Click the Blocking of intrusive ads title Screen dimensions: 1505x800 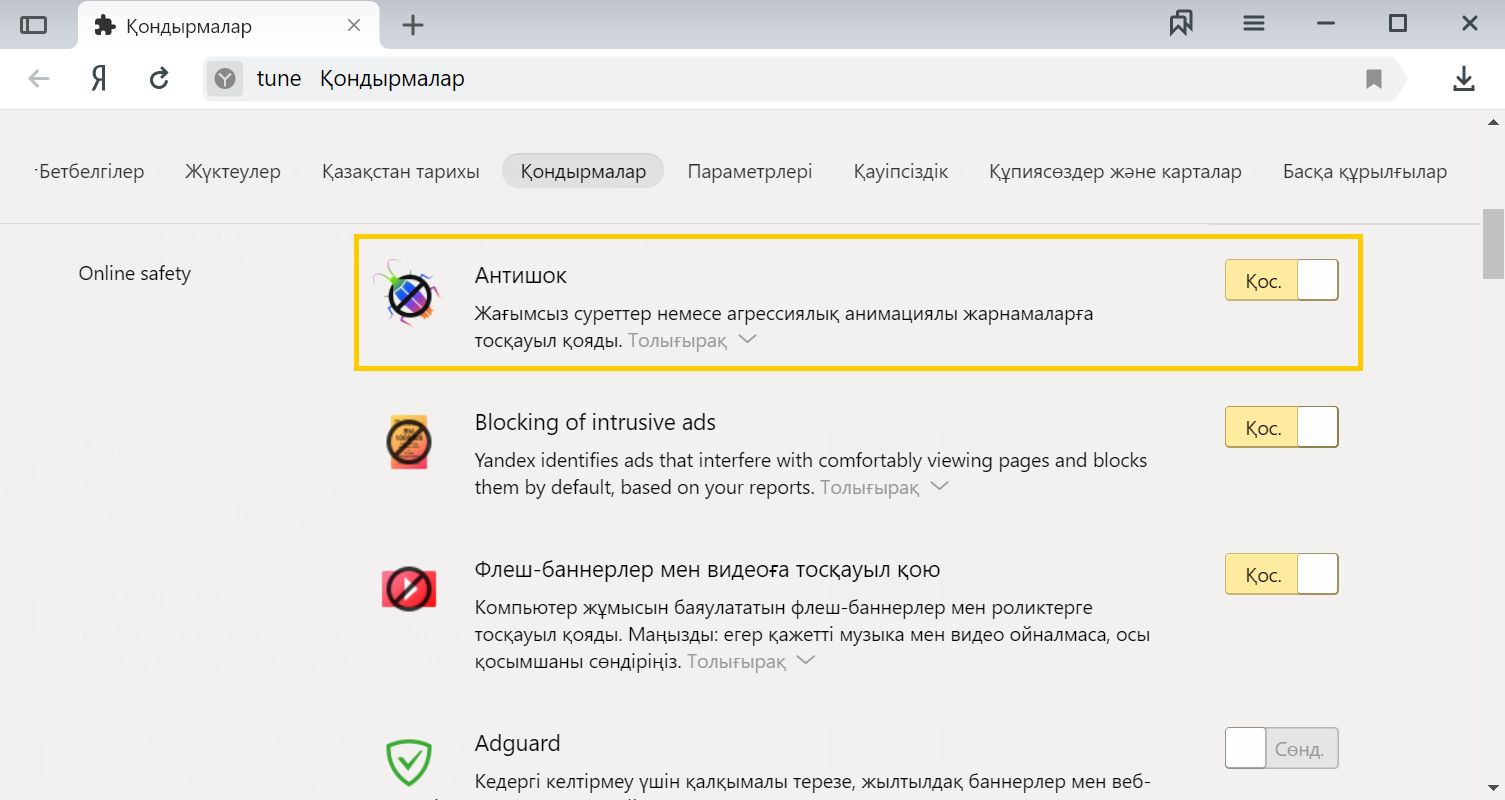[x=595, y=422]
